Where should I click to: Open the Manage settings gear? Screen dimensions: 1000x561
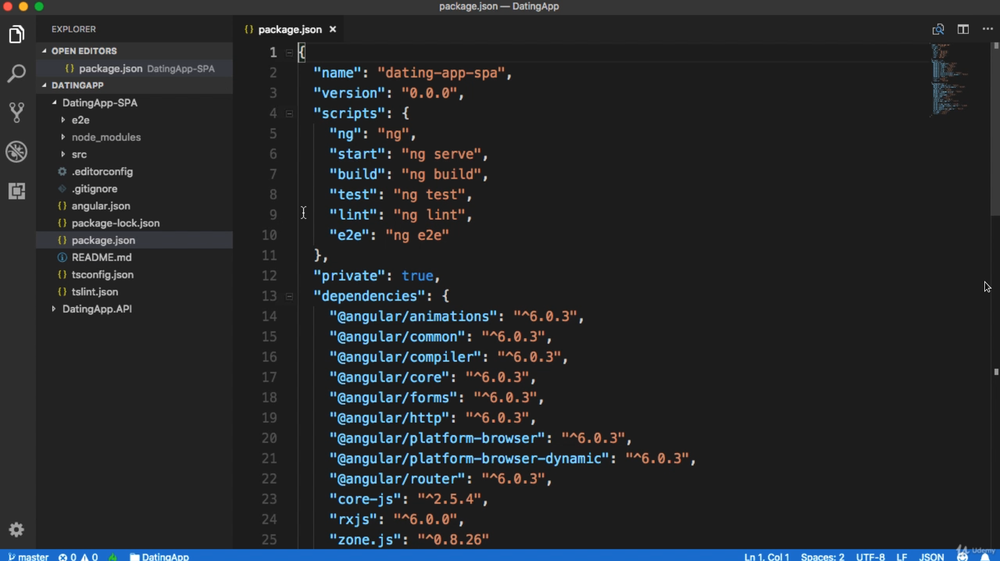(17, 529)
